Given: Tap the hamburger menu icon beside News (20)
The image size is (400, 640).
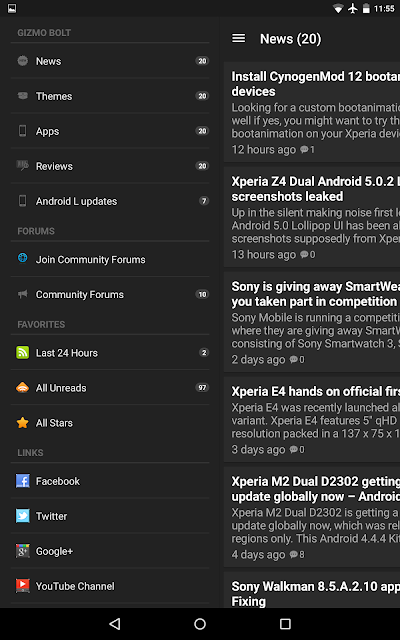Looking at the screenshot, I should [239, 38].
